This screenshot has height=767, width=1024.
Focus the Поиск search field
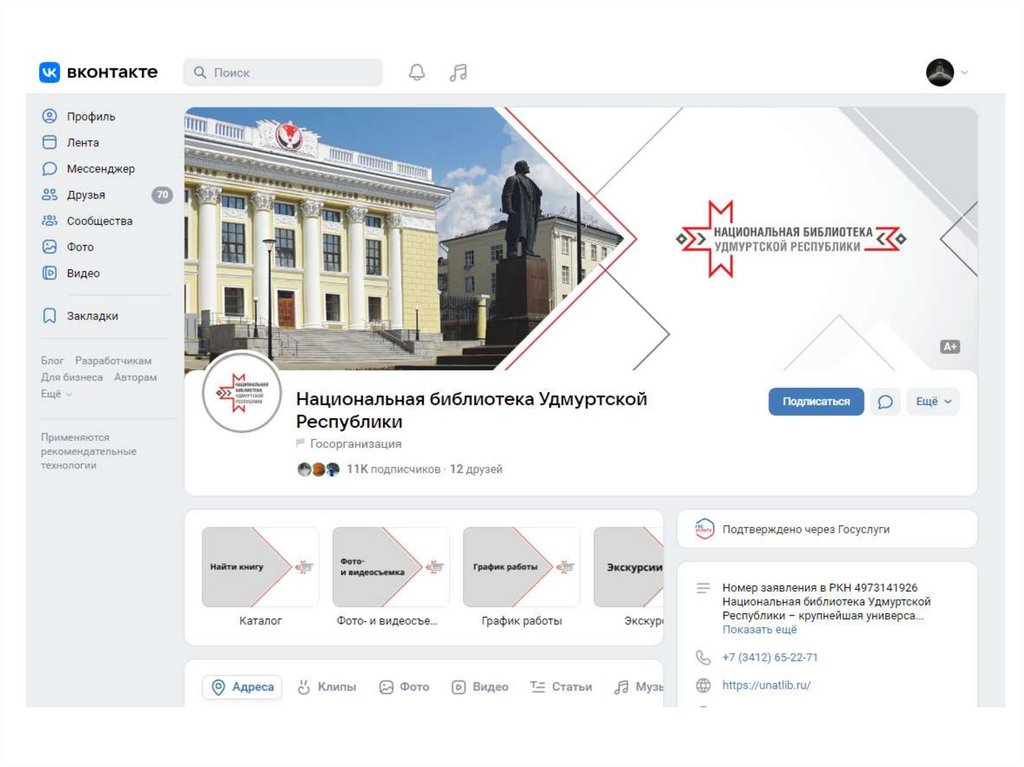[x=283, y=72]
